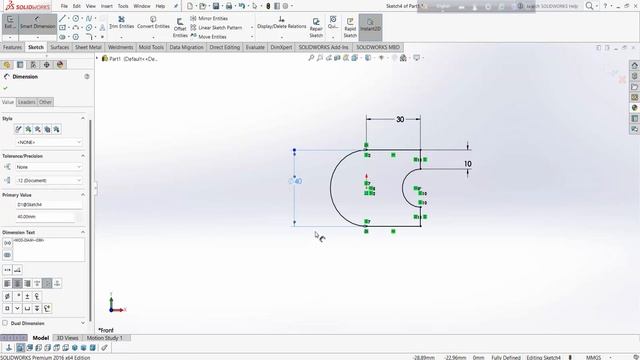Switch to the Sheet Metal tab
Image resolution: width=640 pixels, height=360 pixels.
pyautogui.click(x=88, y=47)
